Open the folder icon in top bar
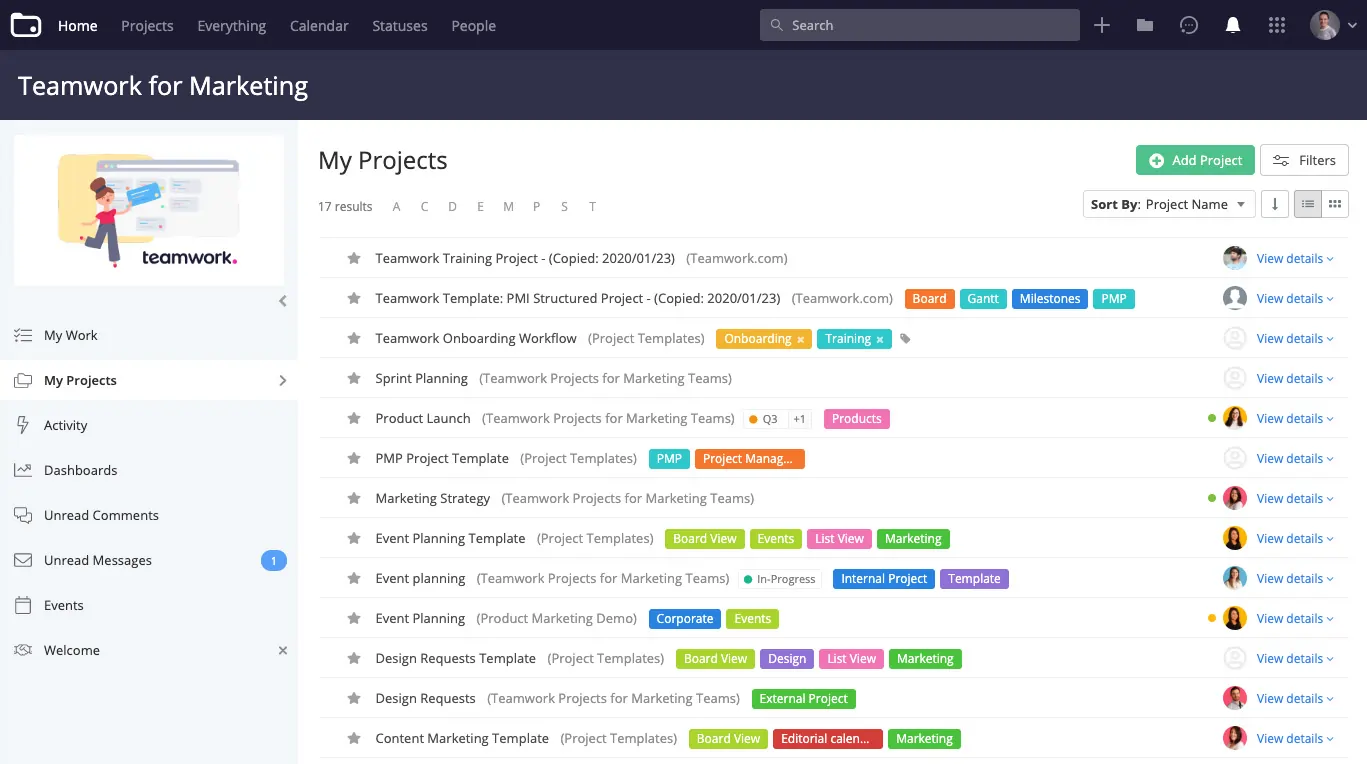This screenshot has height=764, width=1367. [x=1145, y=25]
